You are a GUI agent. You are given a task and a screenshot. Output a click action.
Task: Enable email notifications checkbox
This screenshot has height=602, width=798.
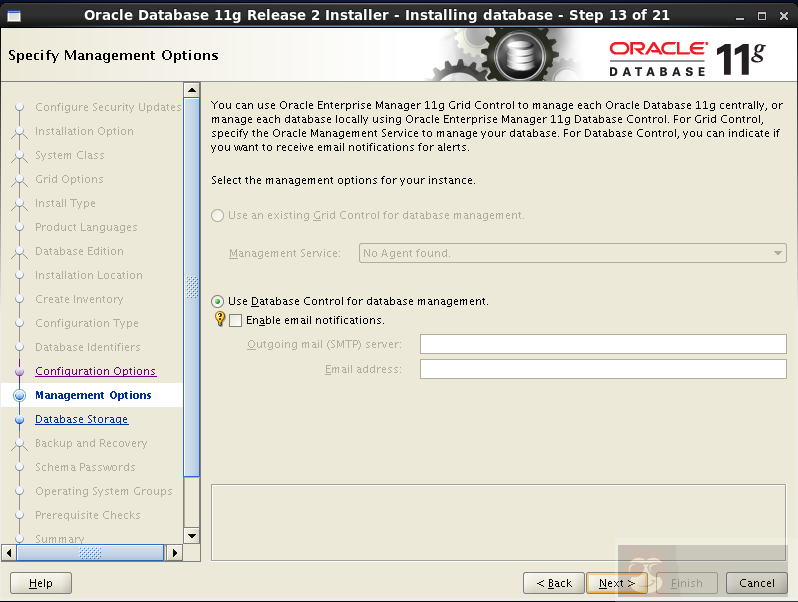pyautogui.click(x=236, y=321)
